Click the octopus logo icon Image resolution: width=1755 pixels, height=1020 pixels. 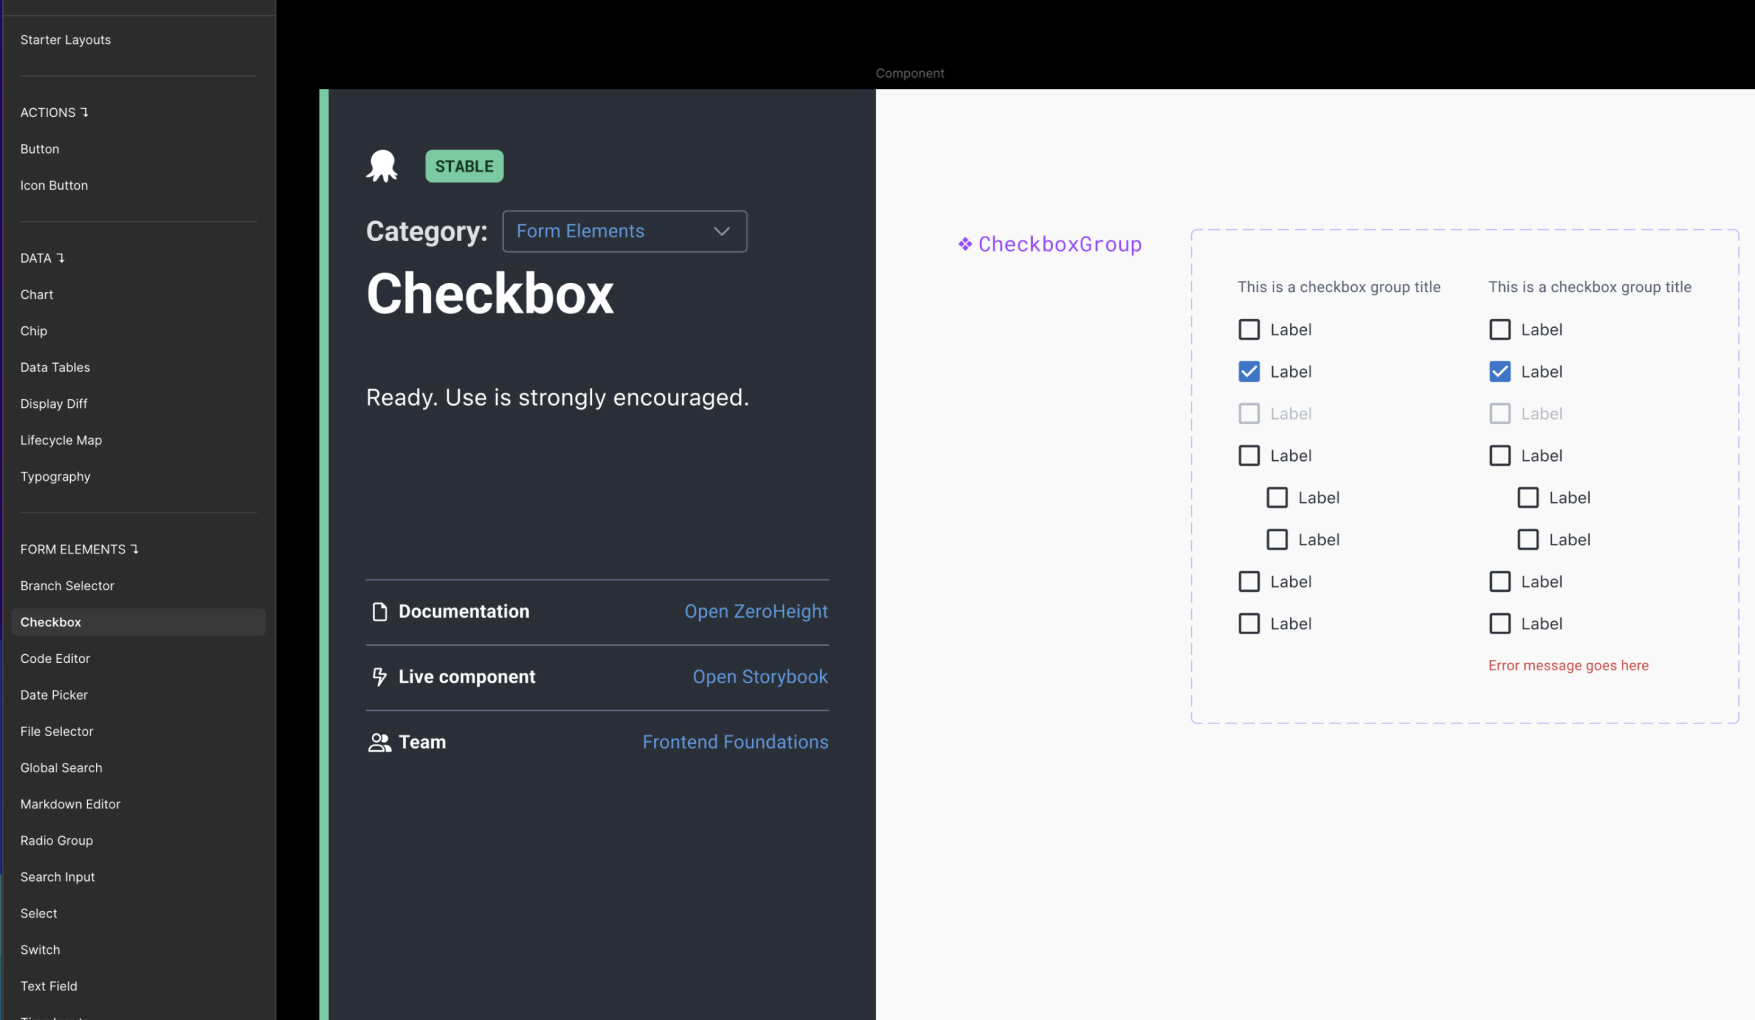(382, 166)
